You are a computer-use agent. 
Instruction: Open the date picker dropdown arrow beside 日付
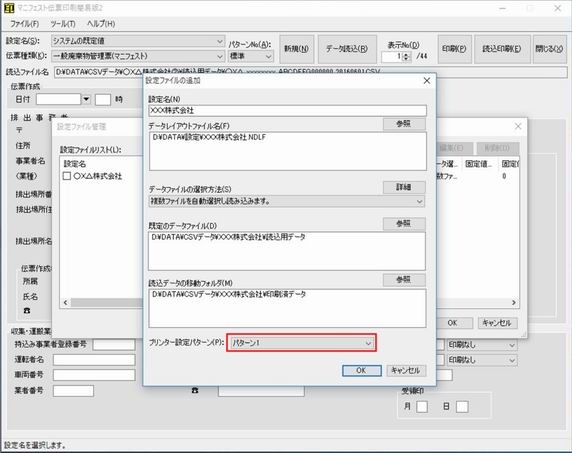click(x=86, y=99)
